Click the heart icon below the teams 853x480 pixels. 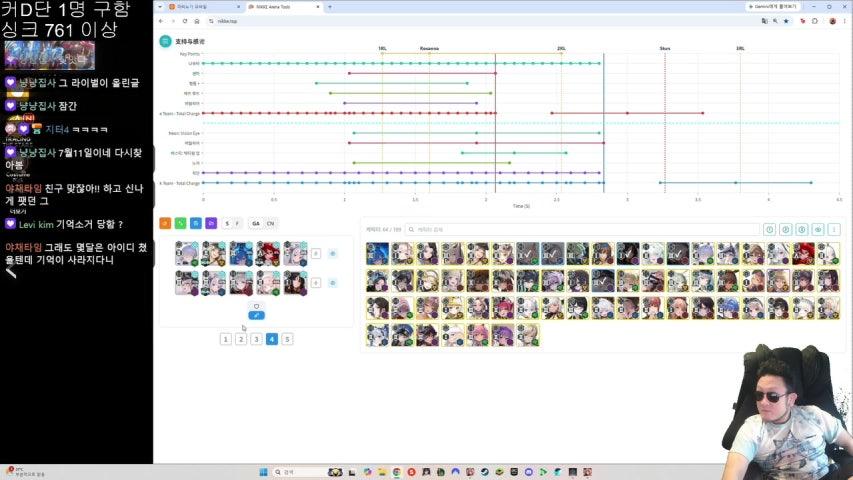pos(256,306)
